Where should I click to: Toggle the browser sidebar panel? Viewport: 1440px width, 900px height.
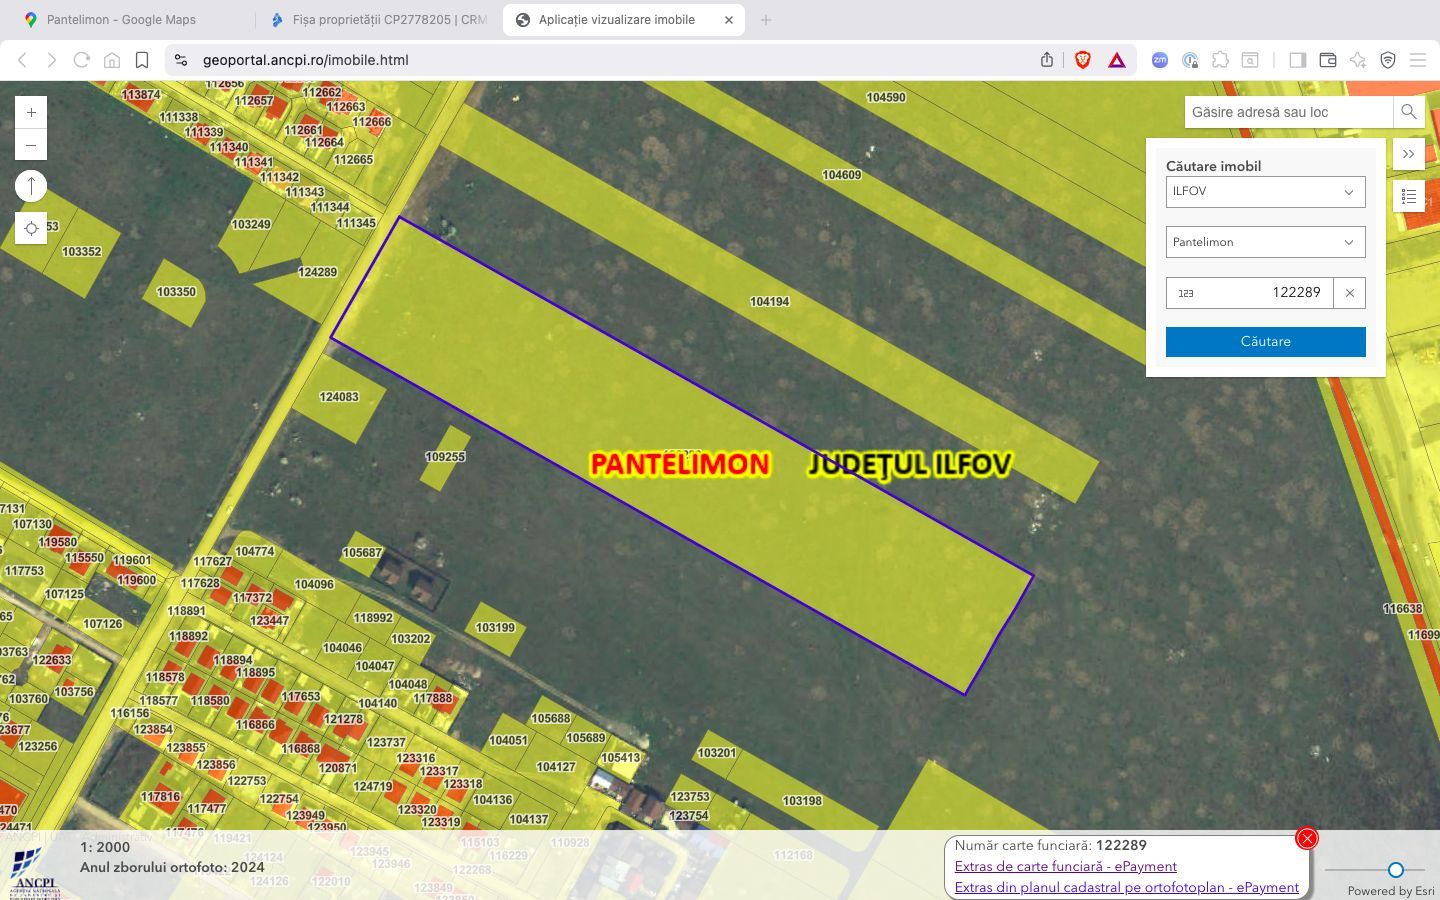point(1297,60)
